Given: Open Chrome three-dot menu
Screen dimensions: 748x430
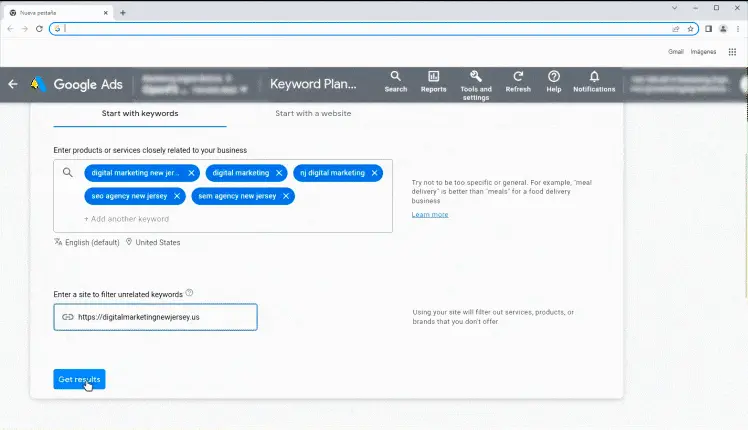Looking at the screenshot, I should 738,29.
